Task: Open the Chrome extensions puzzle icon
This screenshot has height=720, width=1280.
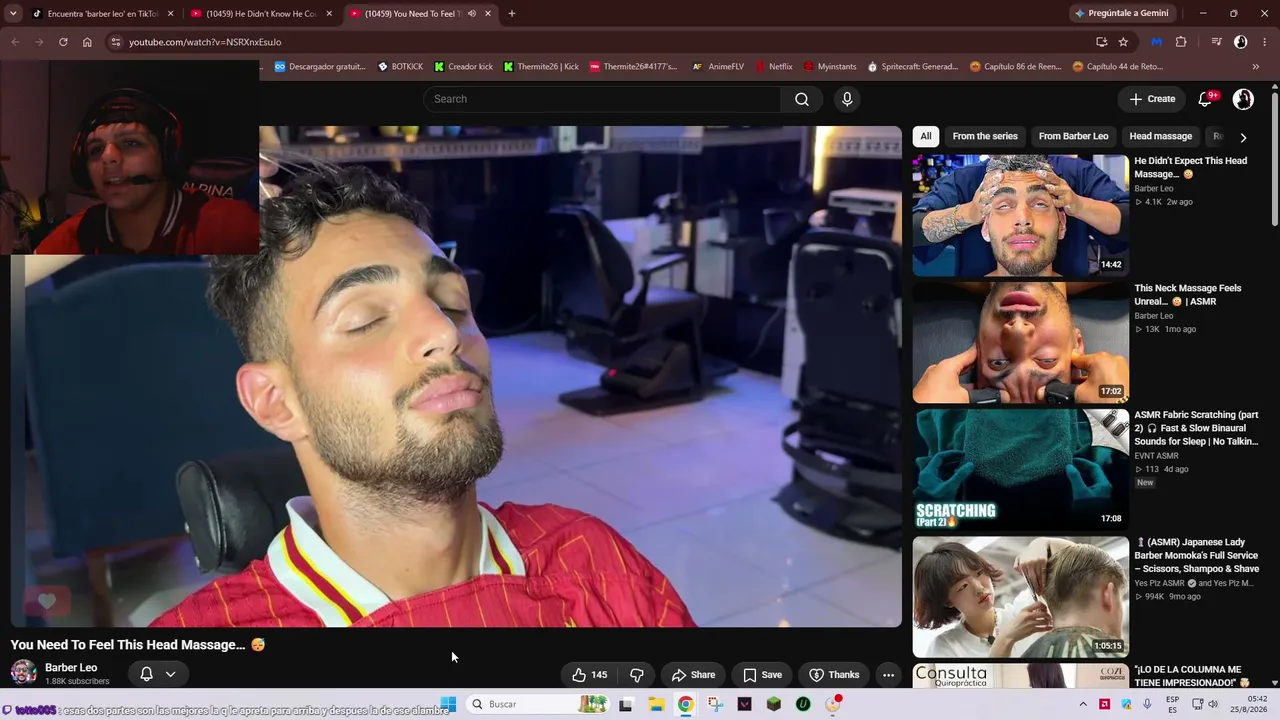Action: point(1181,42)
